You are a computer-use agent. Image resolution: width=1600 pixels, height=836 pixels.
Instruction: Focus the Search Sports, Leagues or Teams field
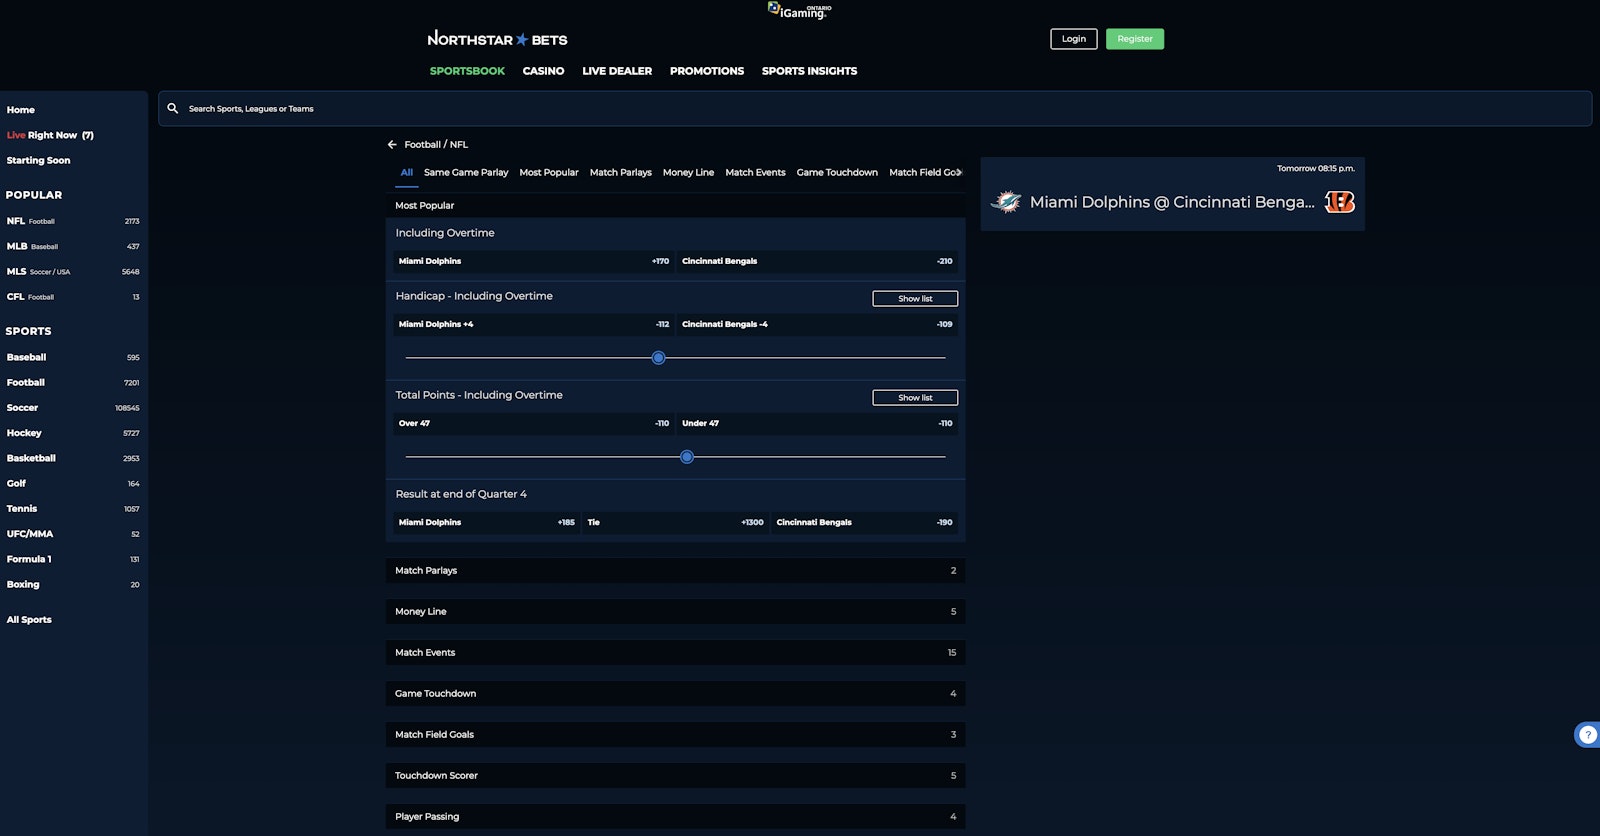(x=875, y=108)
